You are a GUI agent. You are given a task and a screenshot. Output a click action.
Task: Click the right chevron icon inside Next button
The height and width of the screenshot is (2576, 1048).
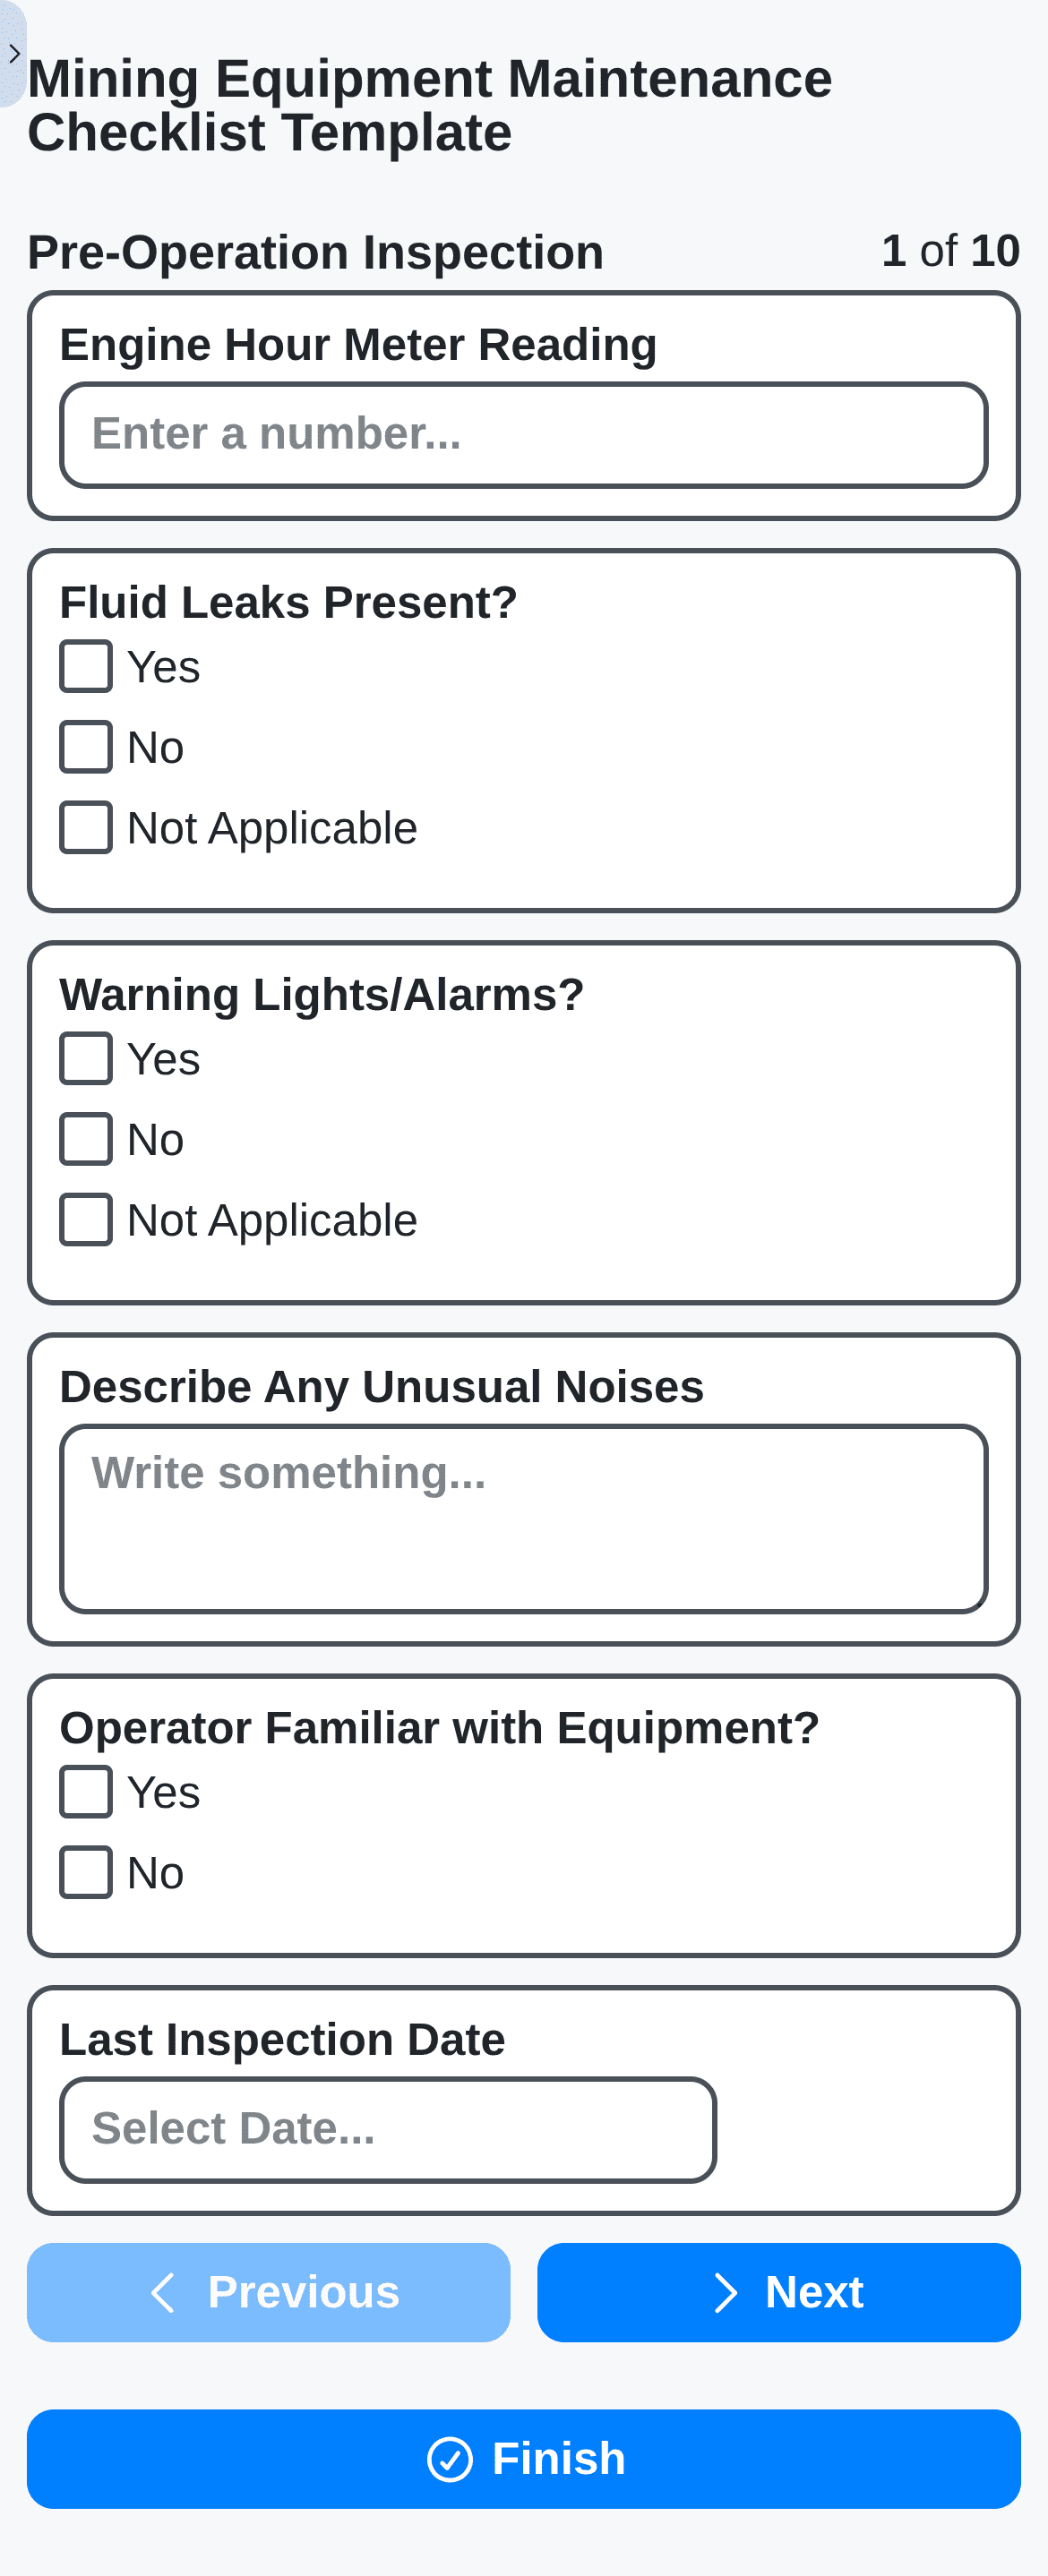click(x=725, y=2293)
